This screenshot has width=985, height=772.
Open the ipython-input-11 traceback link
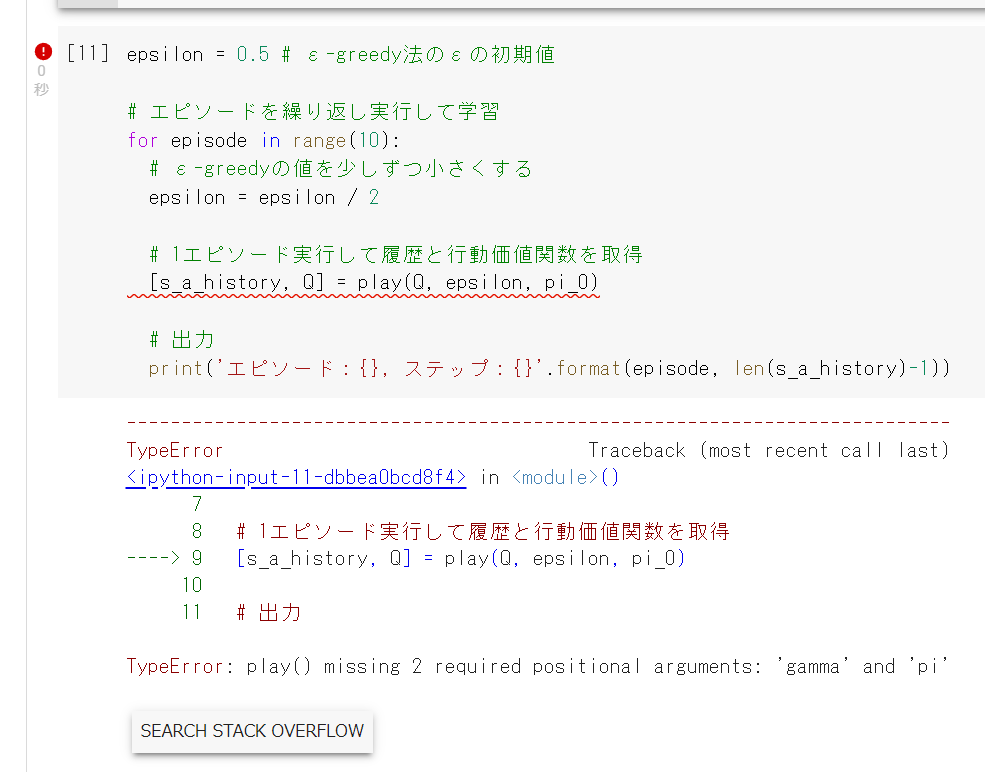point(296,478)
